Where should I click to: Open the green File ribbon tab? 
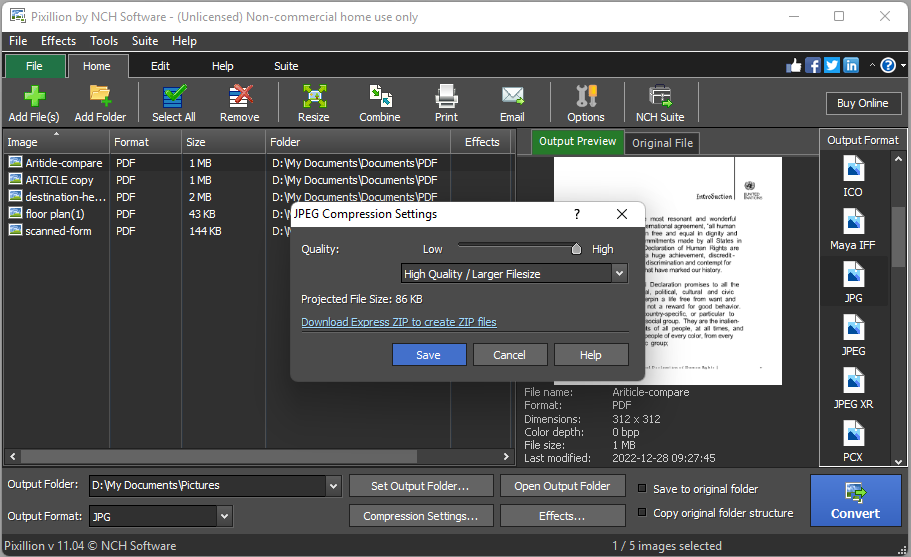point(34,66)
